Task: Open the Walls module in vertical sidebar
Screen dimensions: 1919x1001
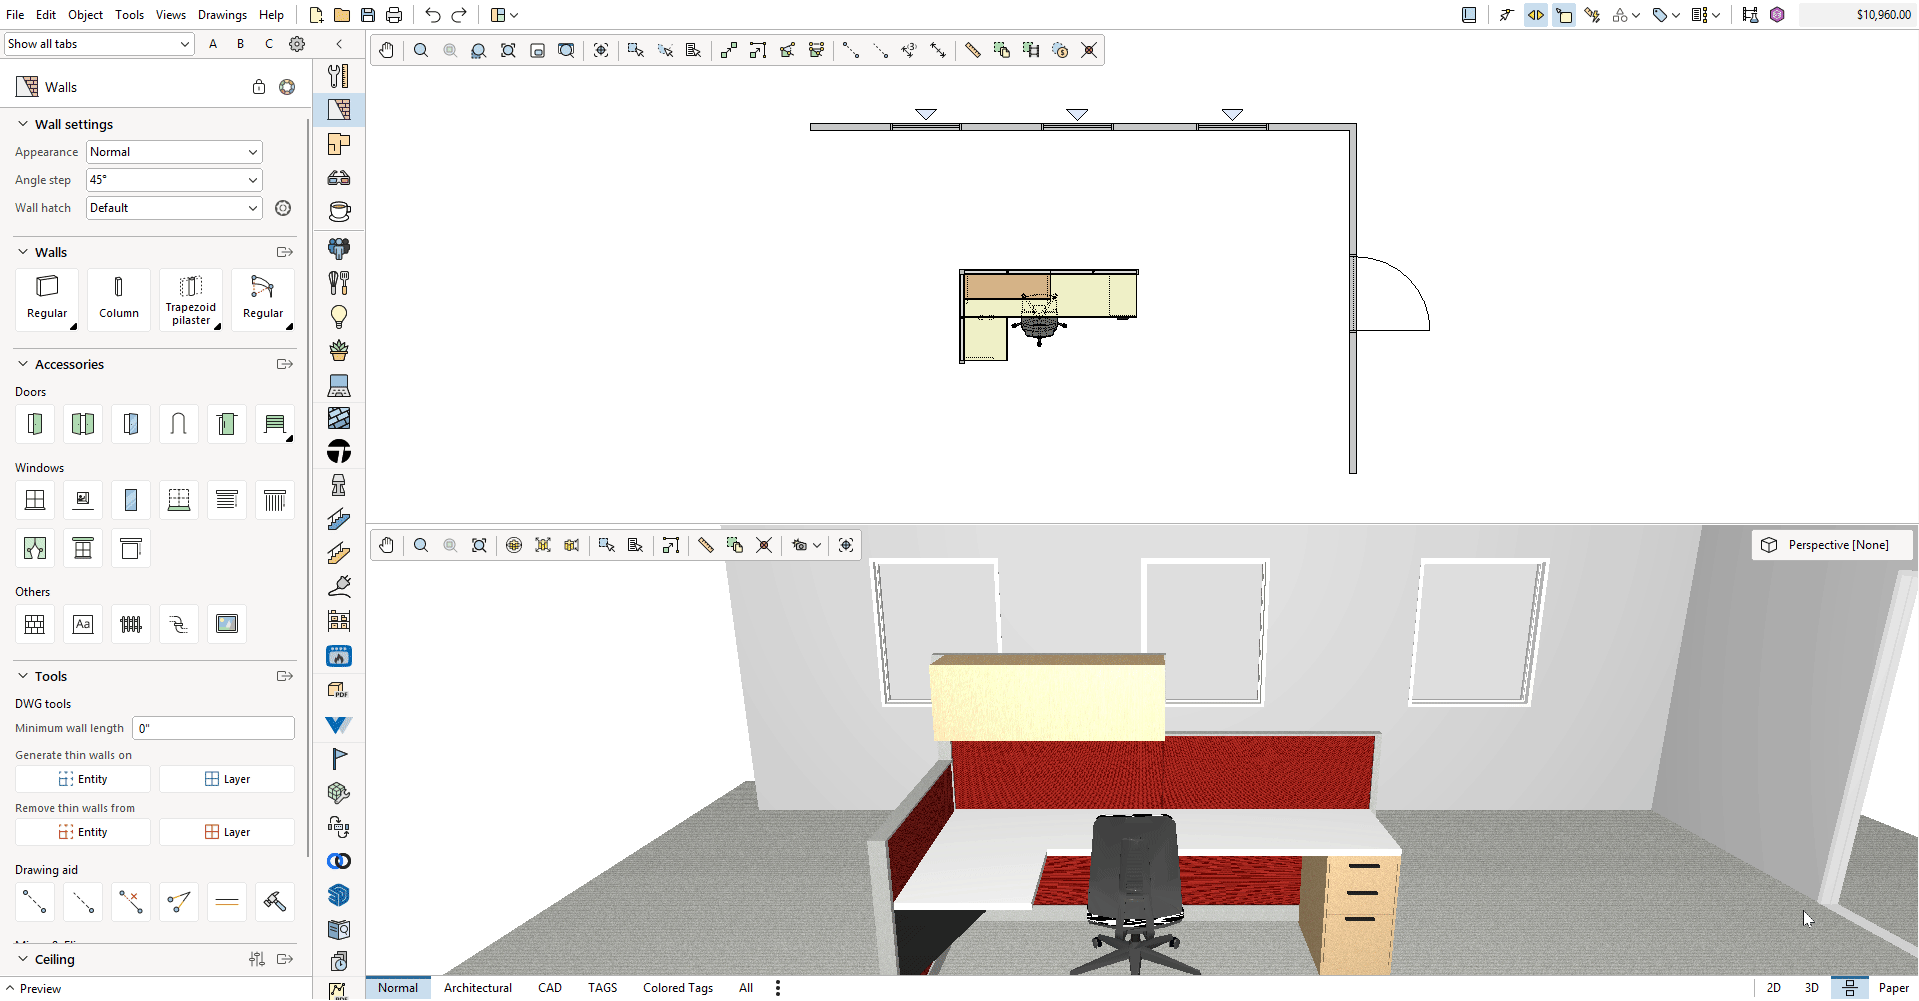Action: [339, 109]
